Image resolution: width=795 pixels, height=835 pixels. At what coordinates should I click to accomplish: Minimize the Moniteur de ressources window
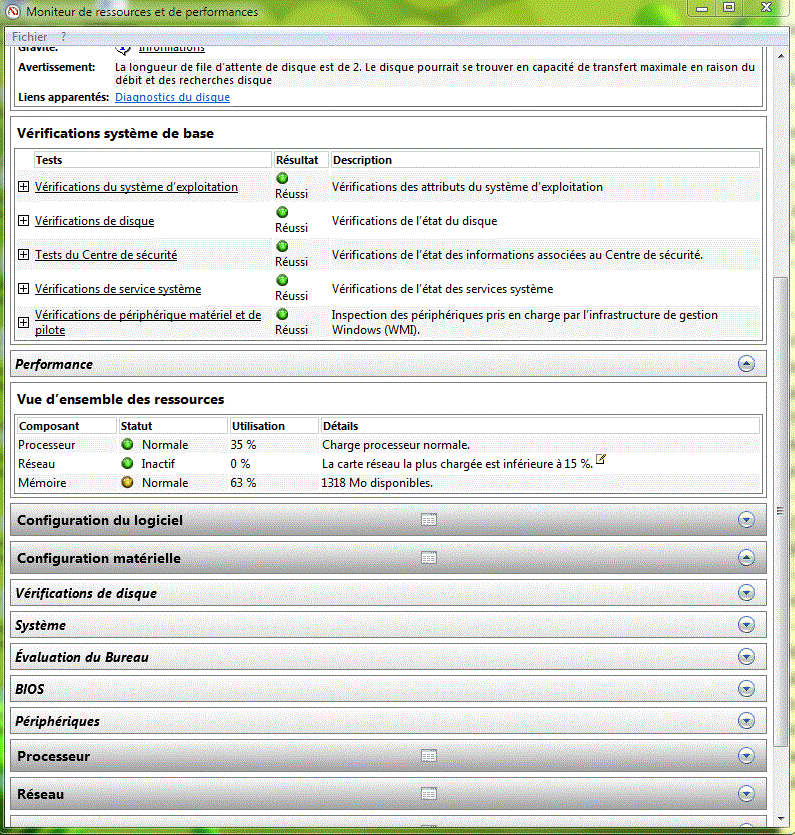702,8
